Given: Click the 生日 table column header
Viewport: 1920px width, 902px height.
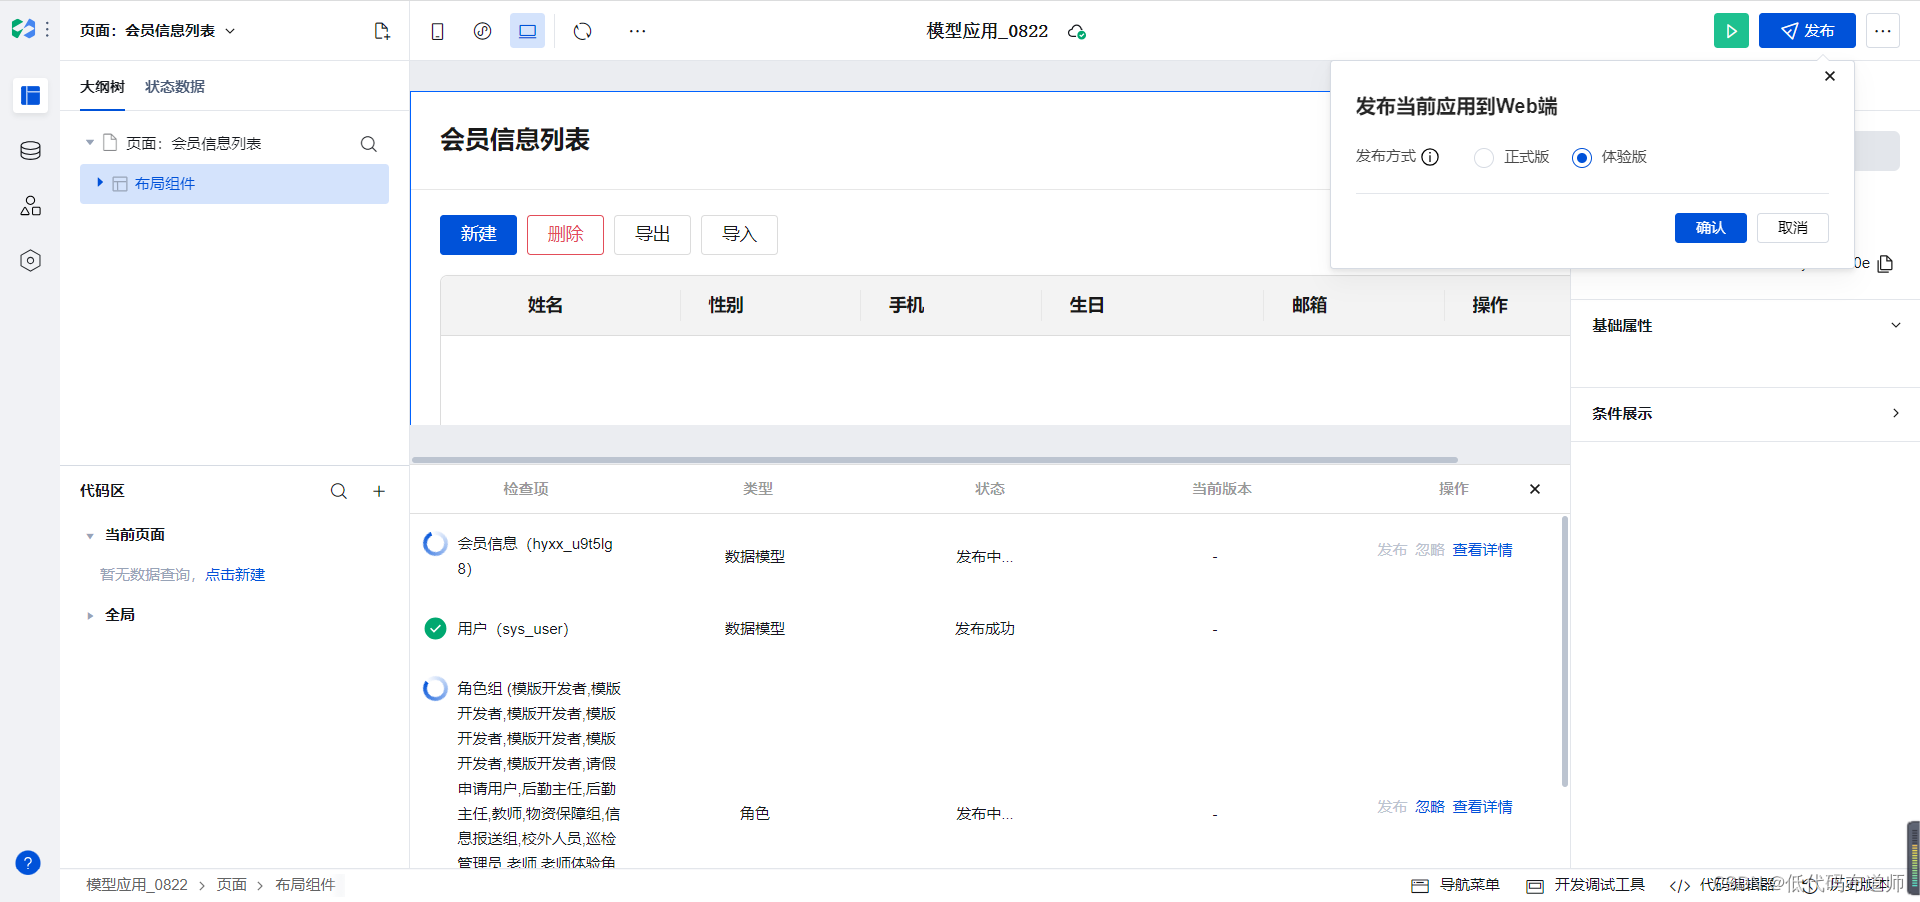Looking at the screenshot, I should [x=1087, y=305].
